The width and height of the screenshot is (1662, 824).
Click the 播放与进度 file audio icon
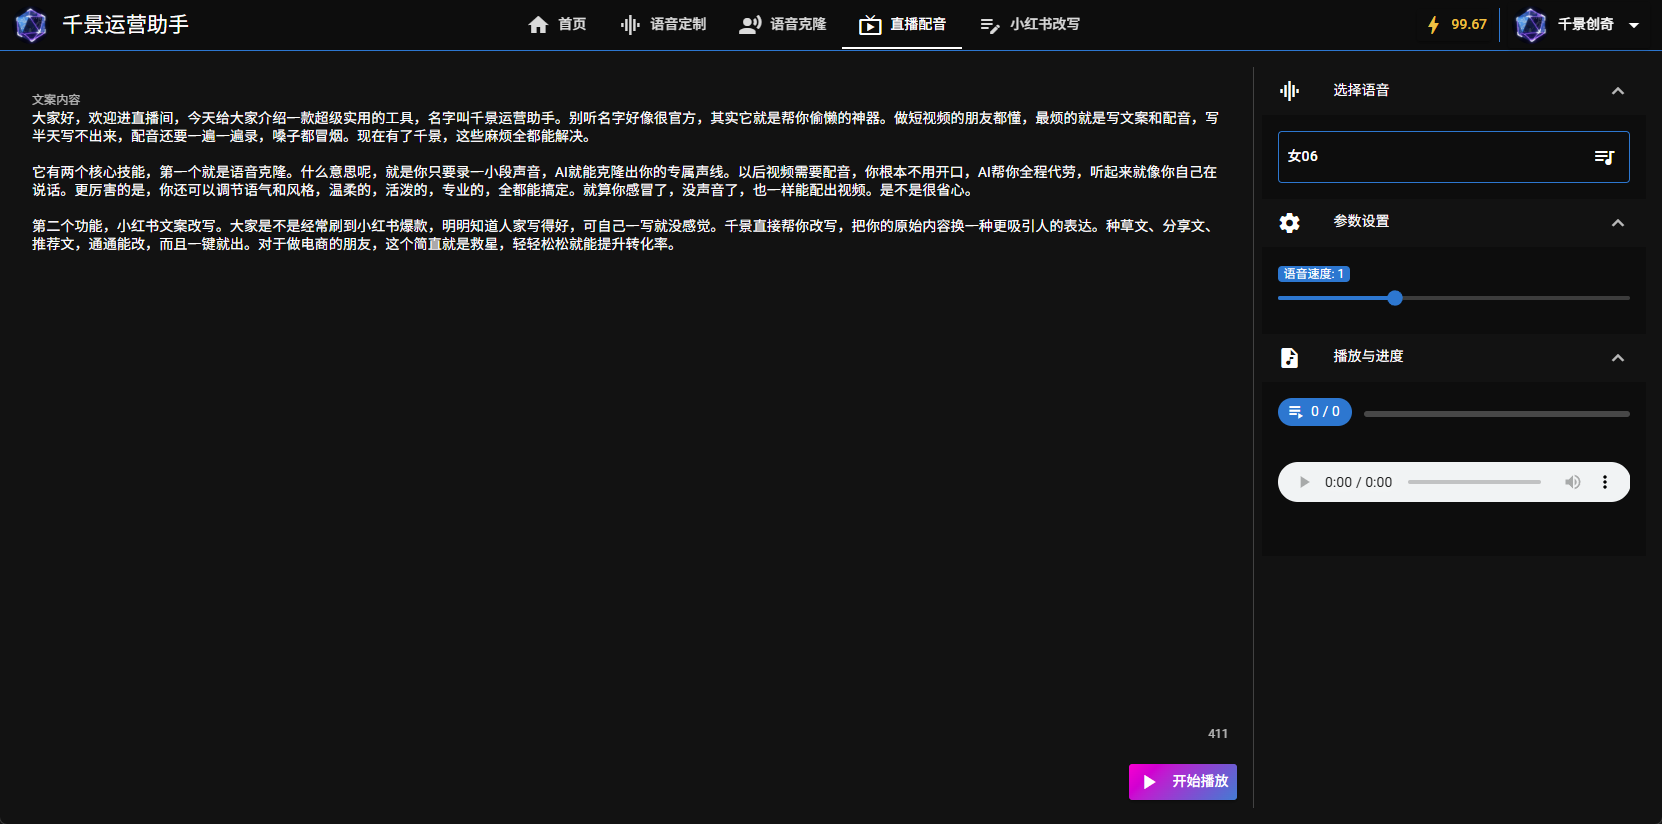click(1290, 358)
